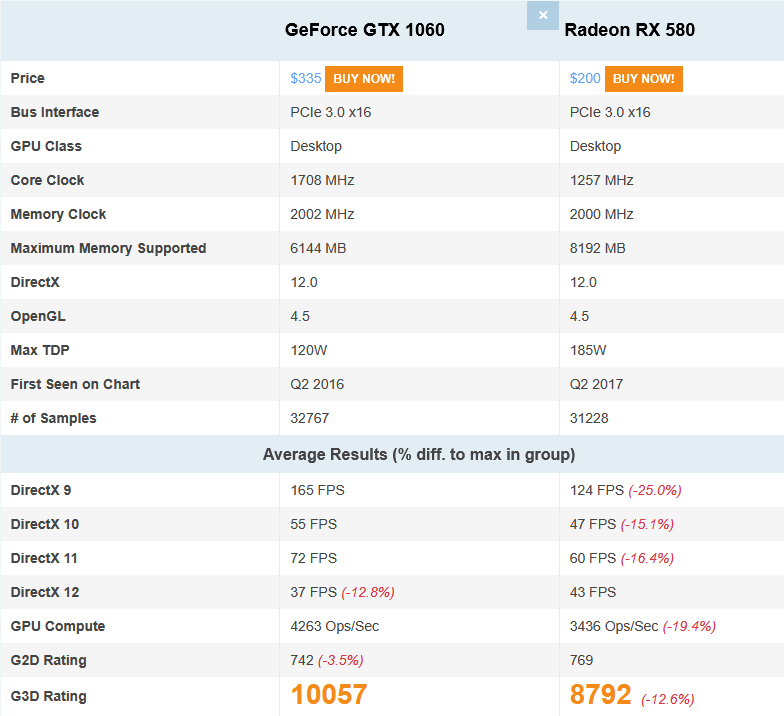Select the 120W TDP value
The image size is (784, 716).
click(x=308, y=350)
